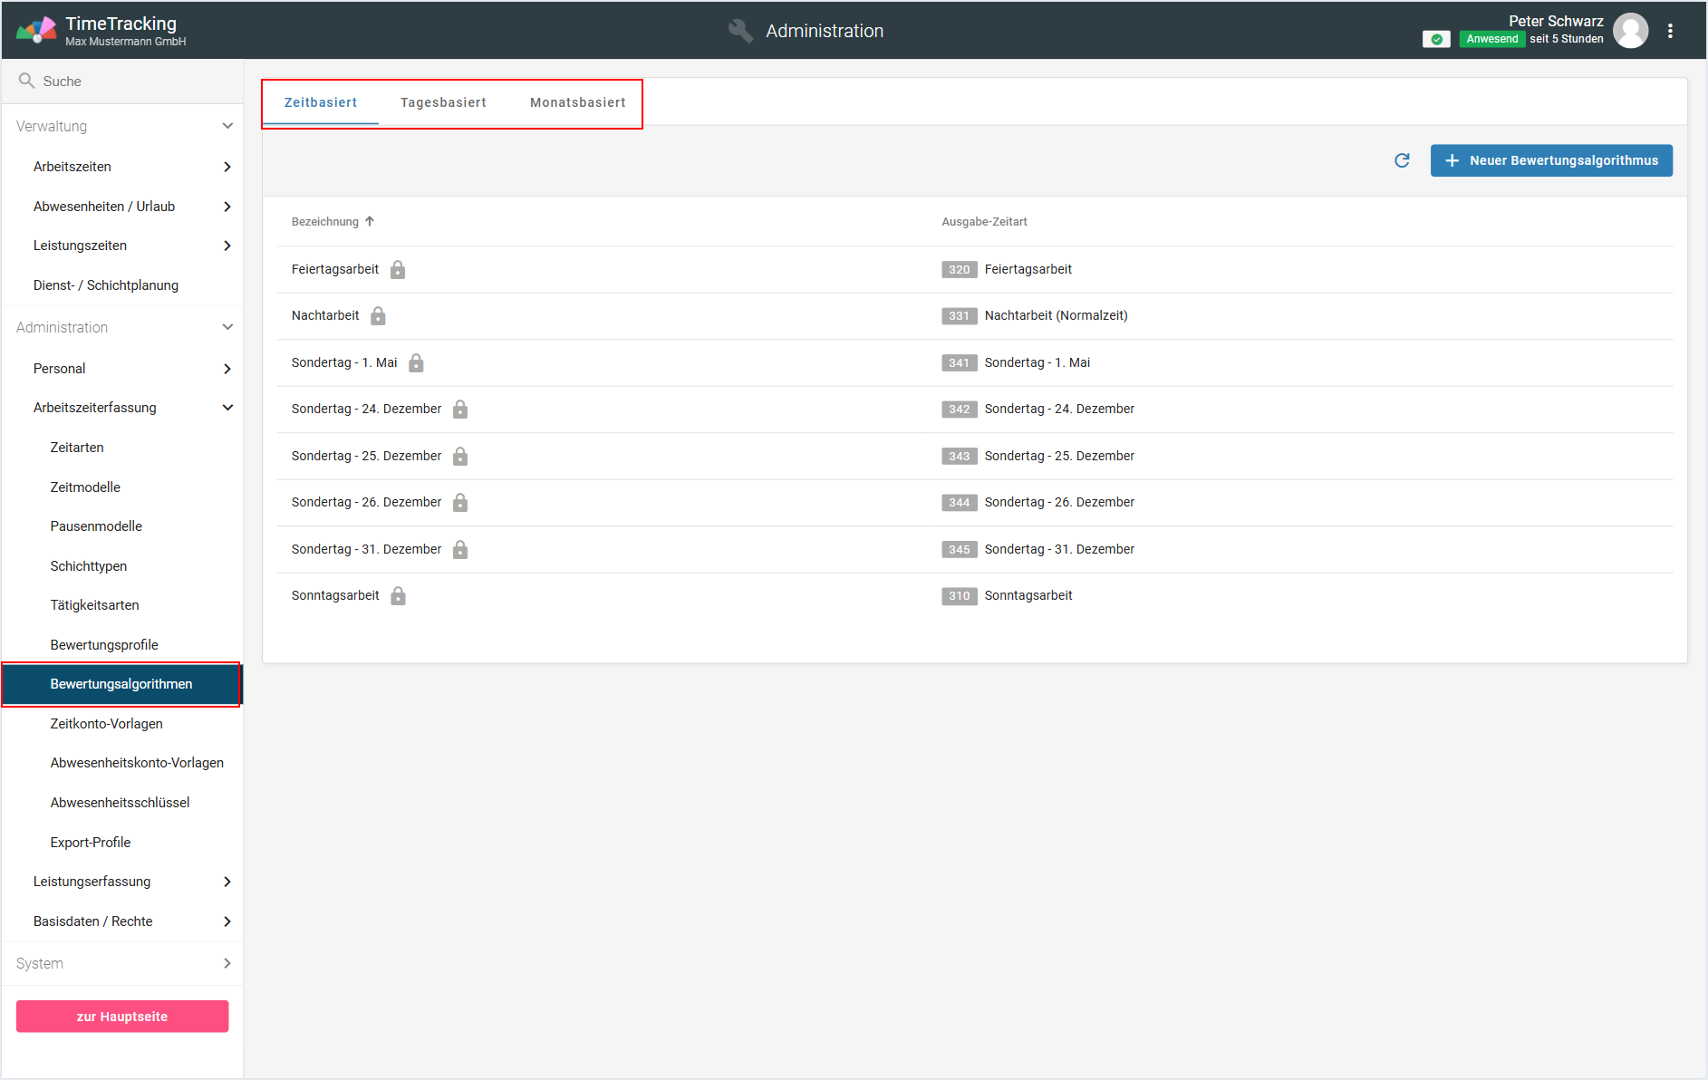Click the Neuer Bewertungsalgorithmus button

pyautogui.click(x=1551, y=161)
